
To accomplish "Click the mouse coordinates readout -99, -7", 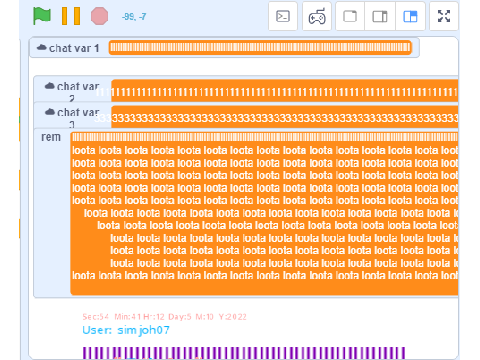I will pyautogui.click(x=134, y=17).
